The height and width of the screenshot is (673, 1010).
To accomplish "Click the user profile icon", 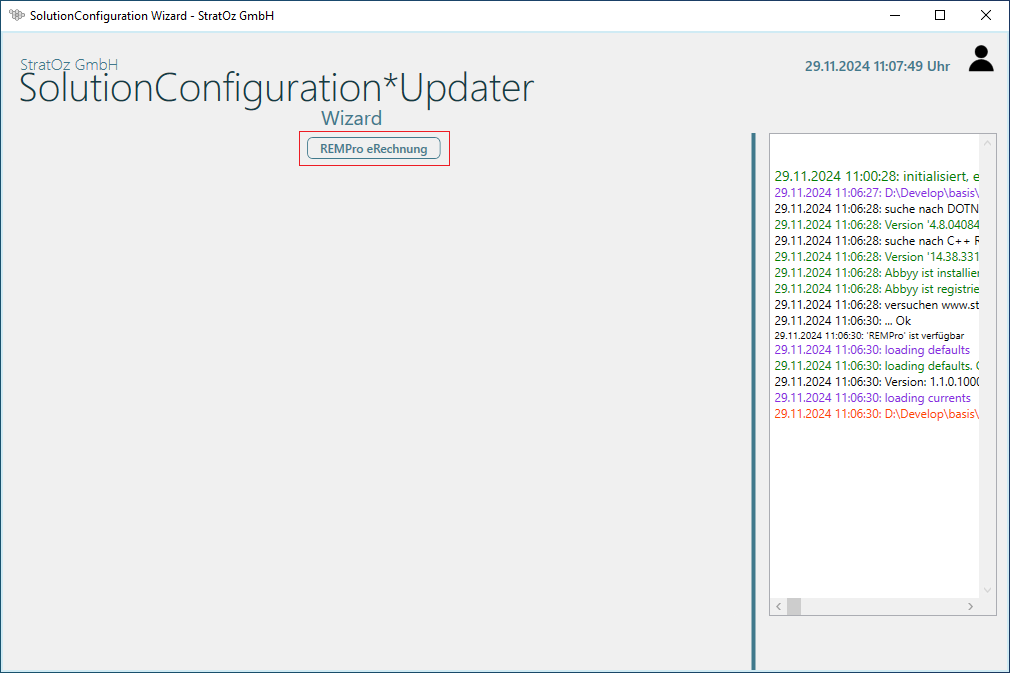I will [981, 59].
